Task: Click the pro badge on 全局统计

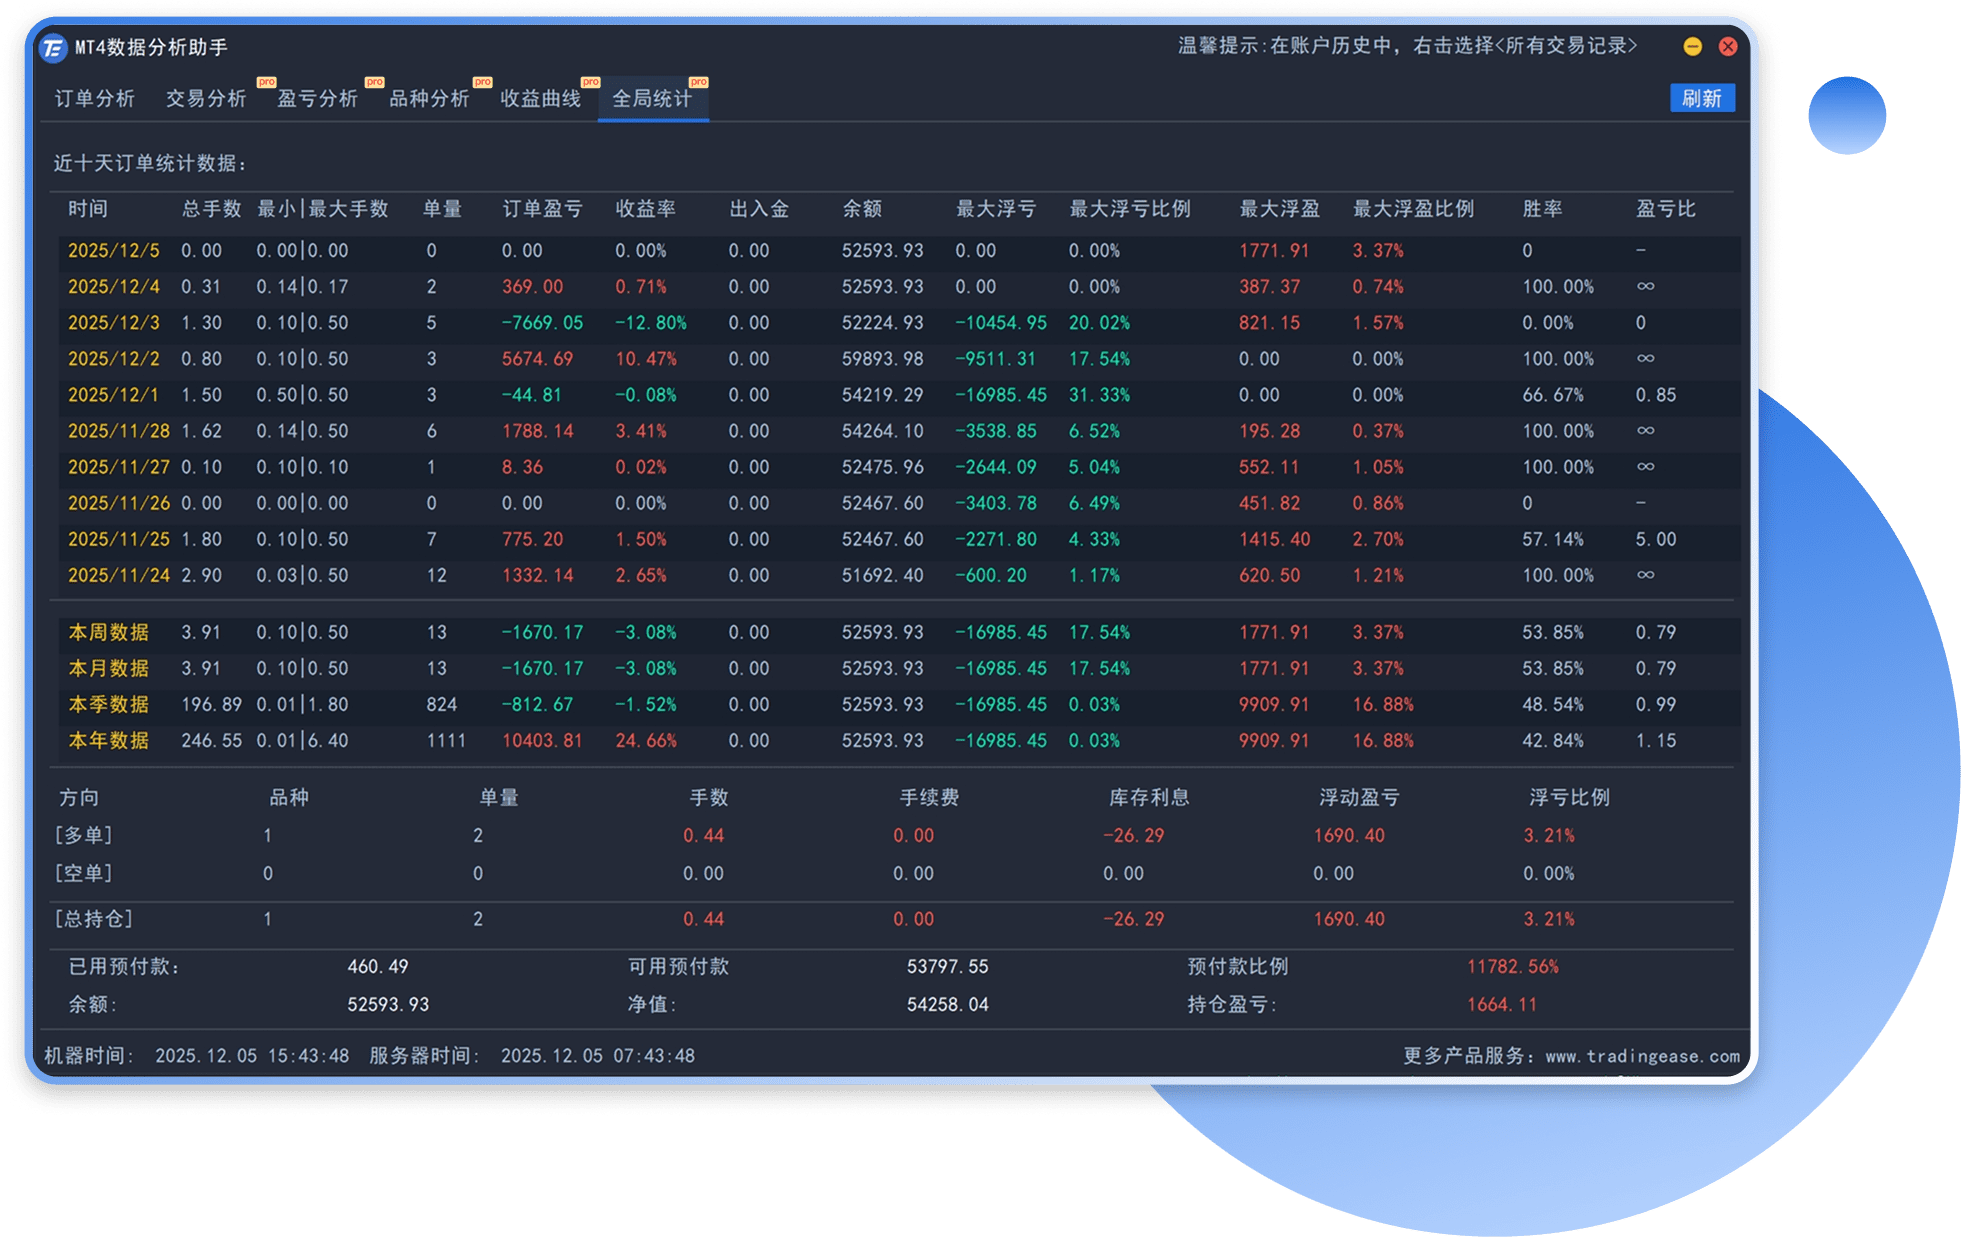Action: (x=698, y=82)
